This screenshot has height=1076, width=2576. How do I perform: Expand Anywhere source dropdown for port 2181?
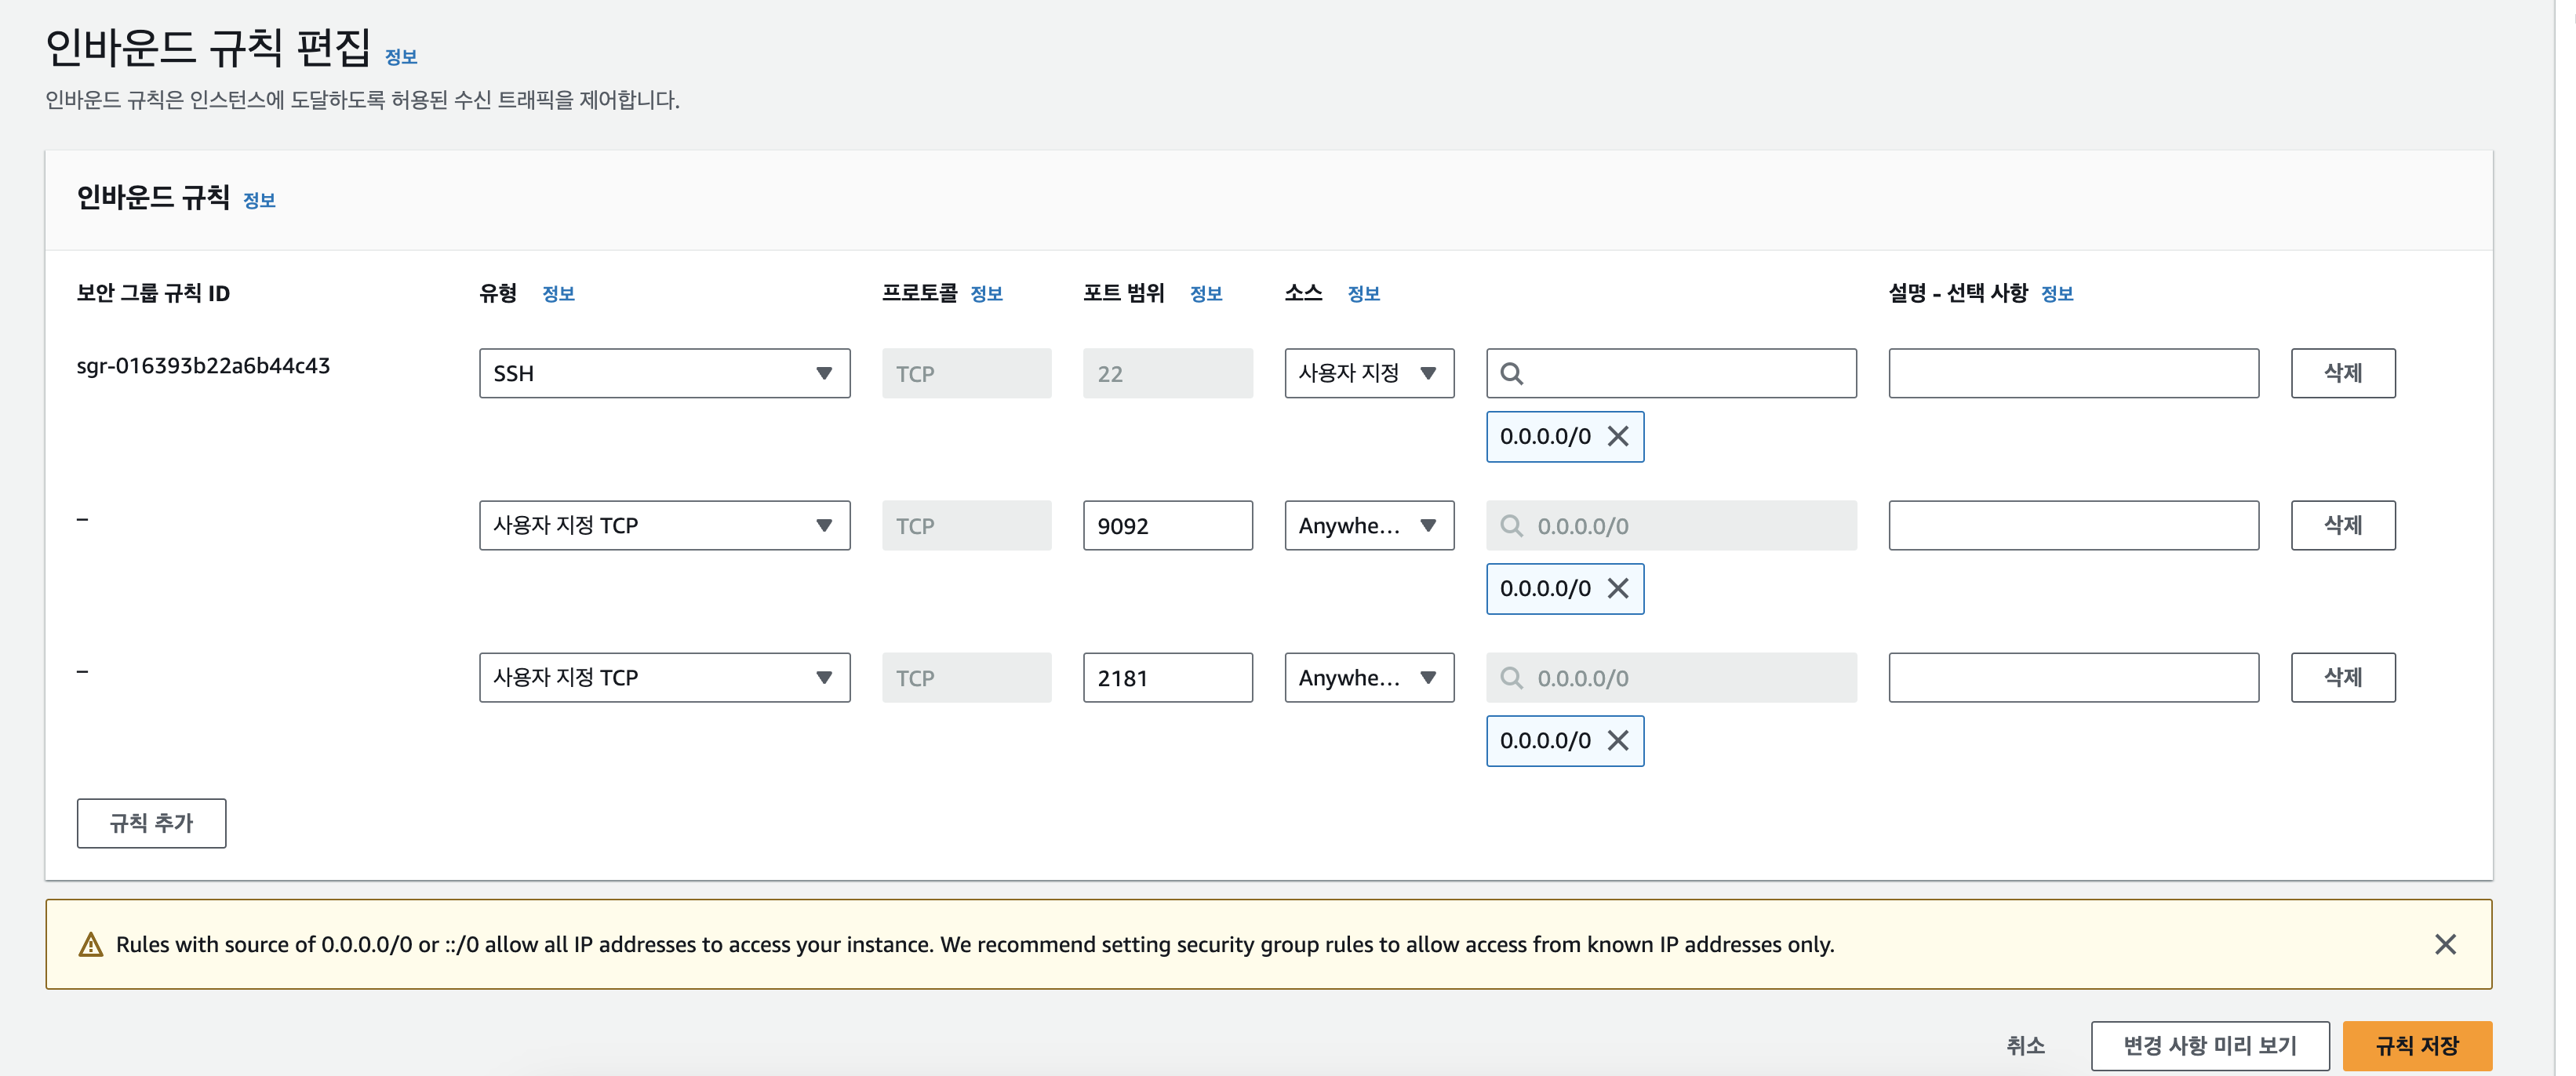1368,677
